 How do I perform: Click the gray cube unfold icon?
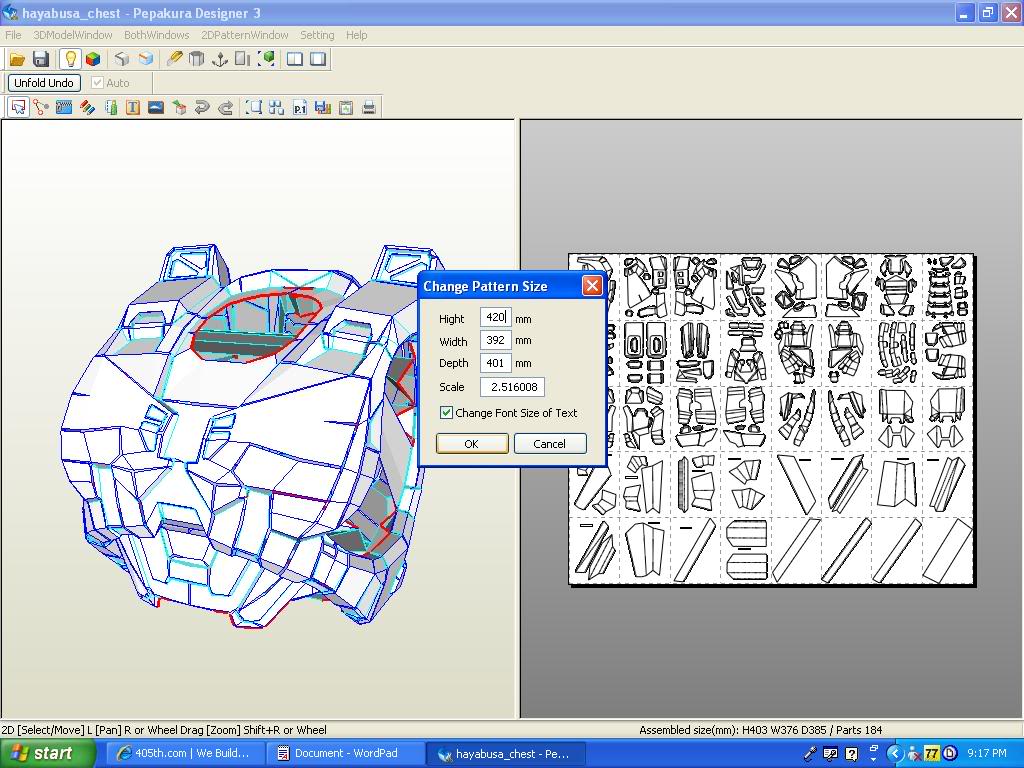point(121,59)
